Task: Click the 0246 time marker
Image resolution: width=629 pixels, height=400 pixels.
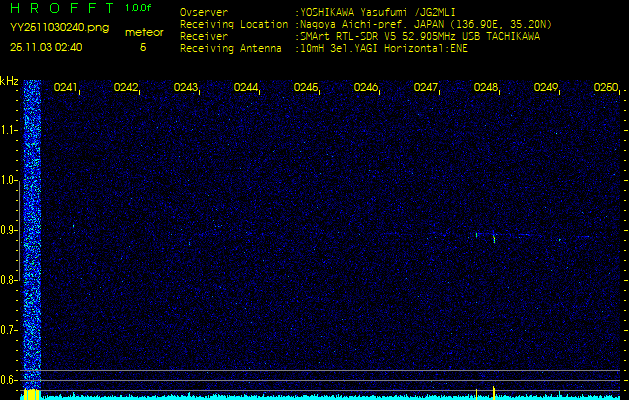Action: pyautogui.click(x=366, y=88)
